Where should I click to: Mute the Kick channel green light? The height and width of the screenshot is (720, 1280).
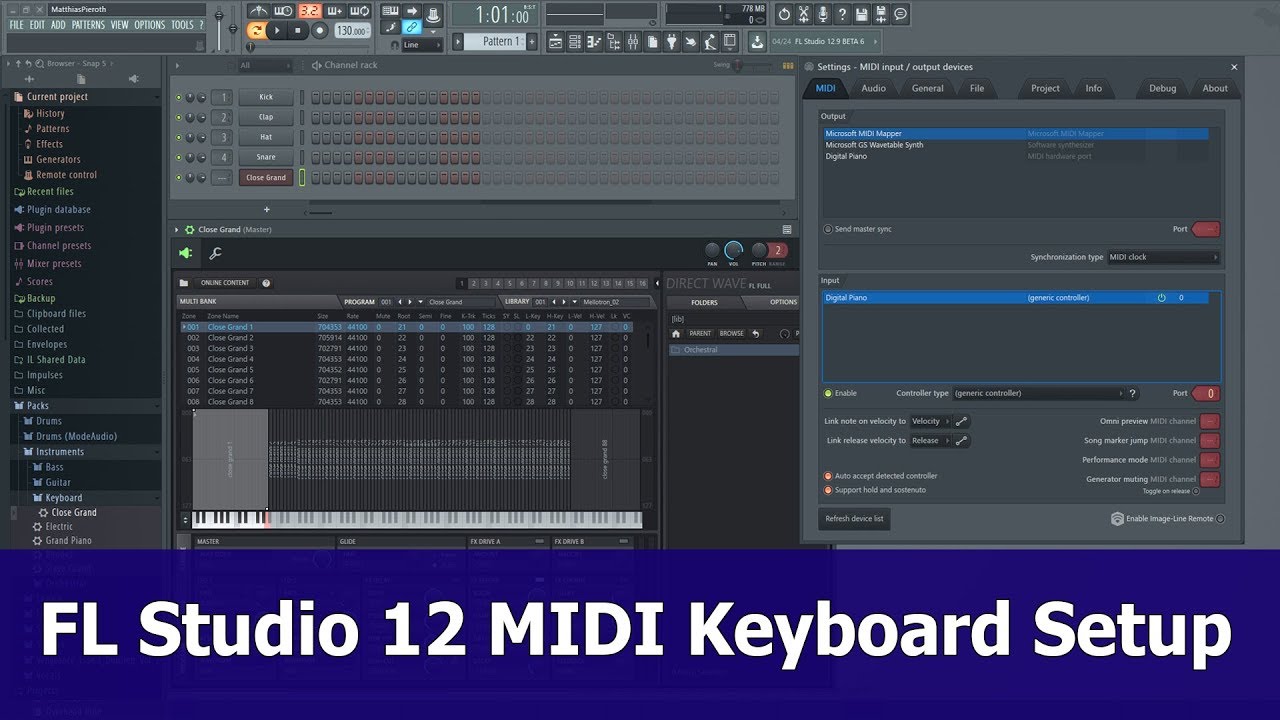coord(179,97)
